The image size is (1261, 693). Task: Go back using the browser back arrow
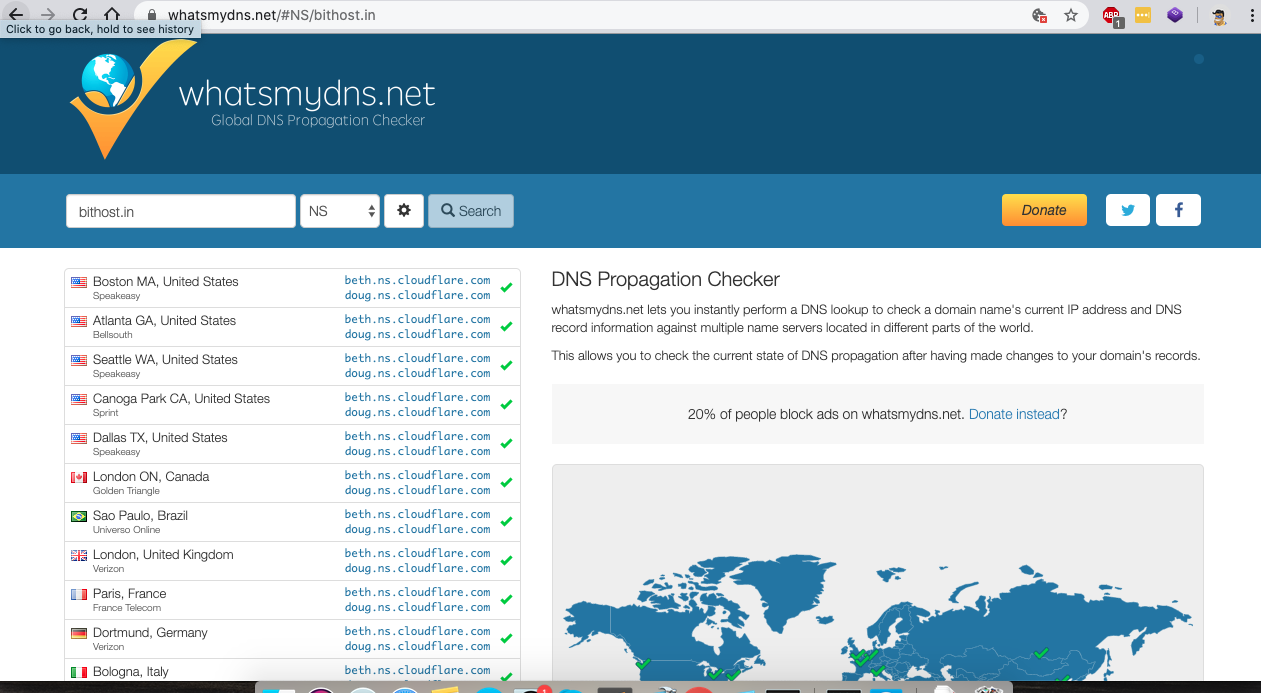16,15
